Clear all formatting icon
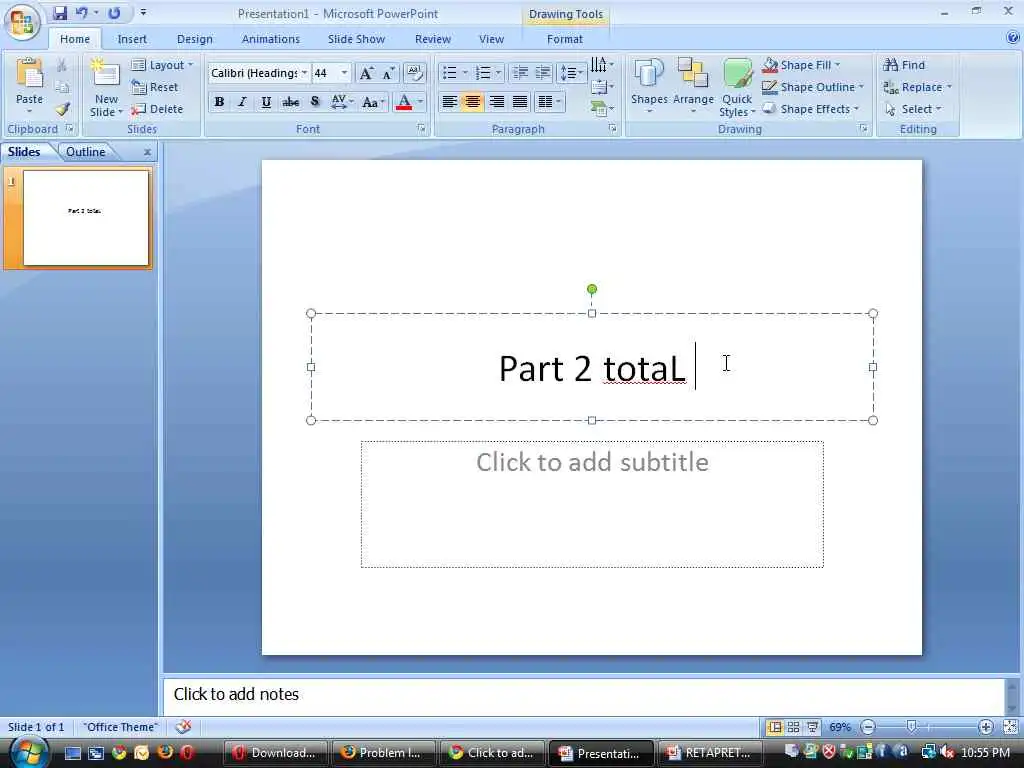The width and height of the screenshot is (1024, 768). pyautogui.click(x=414, y=72)
